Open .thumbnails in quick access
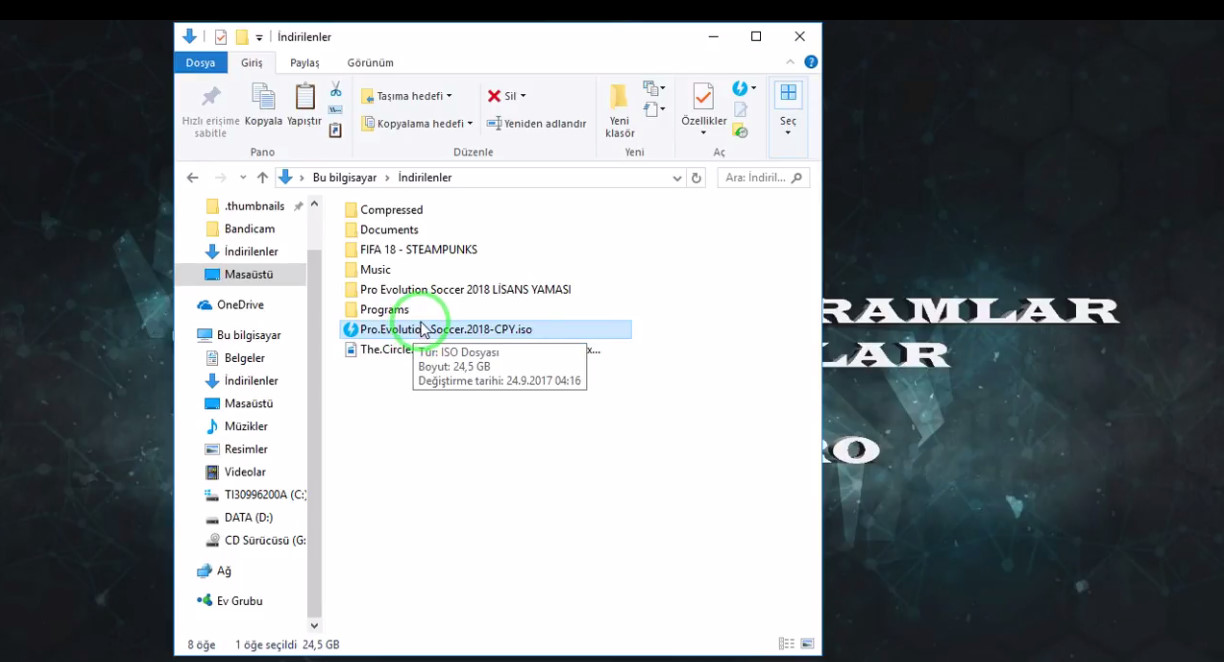Viewport: 1224px width, 662px height. [254, 206]
